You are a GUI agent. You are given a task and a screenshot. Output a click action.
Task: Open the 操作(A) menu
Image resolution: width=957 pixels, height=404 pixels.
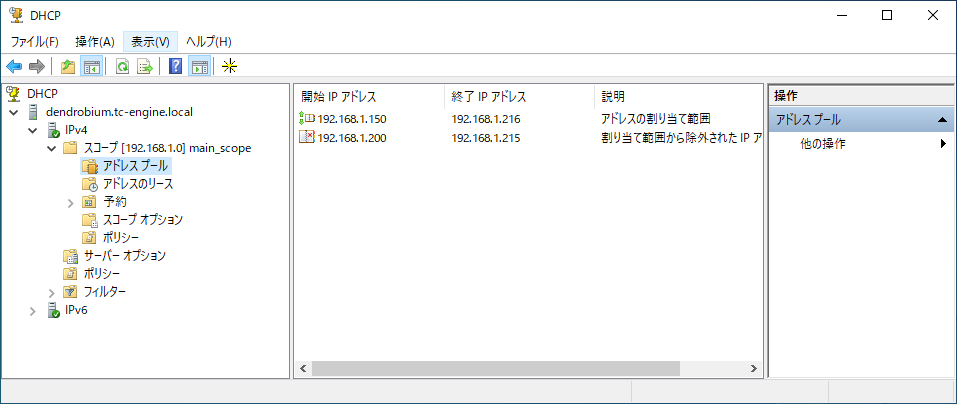click(x=95, y=41)
